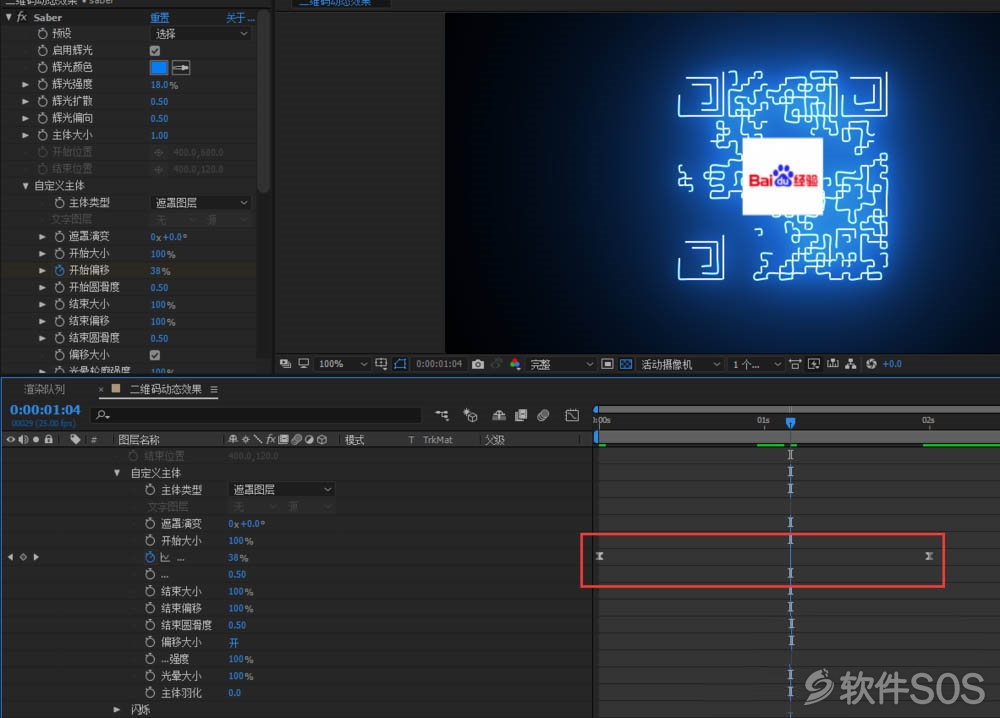The width and height of the screenshot is (1000, 718).
Task: Close the 二维码动态效果 timeline tab
Action: click(x=101, y=389)
